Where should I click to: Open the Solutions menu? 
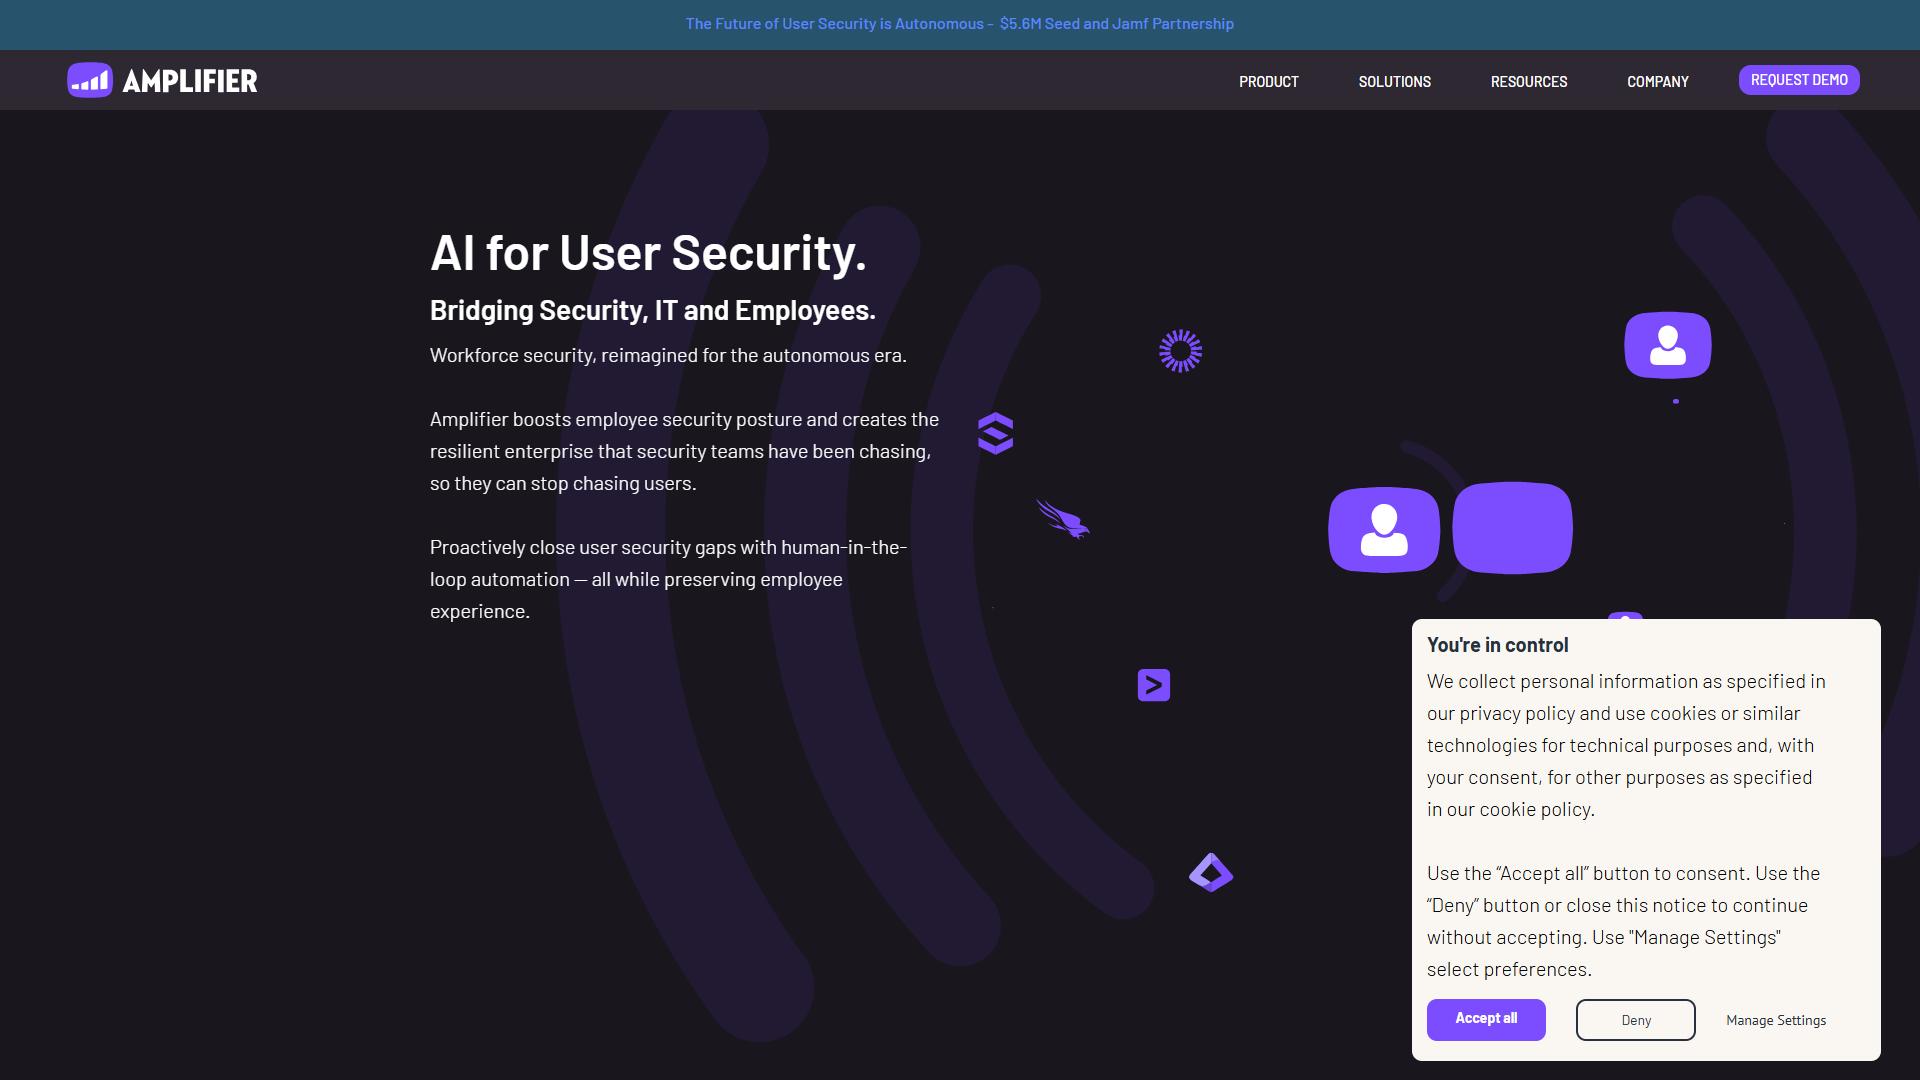pos(1394,81)
